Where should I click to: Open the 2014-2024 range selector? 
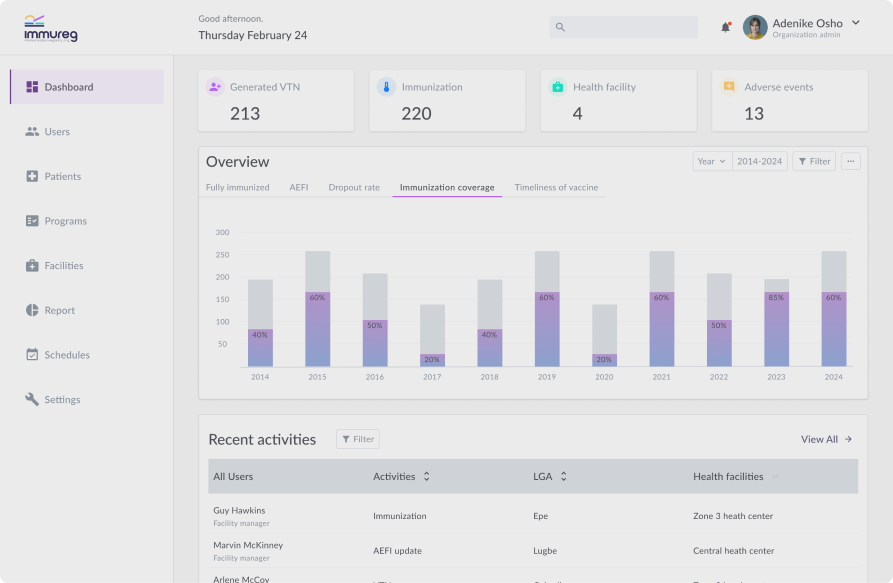click(760, 161)
